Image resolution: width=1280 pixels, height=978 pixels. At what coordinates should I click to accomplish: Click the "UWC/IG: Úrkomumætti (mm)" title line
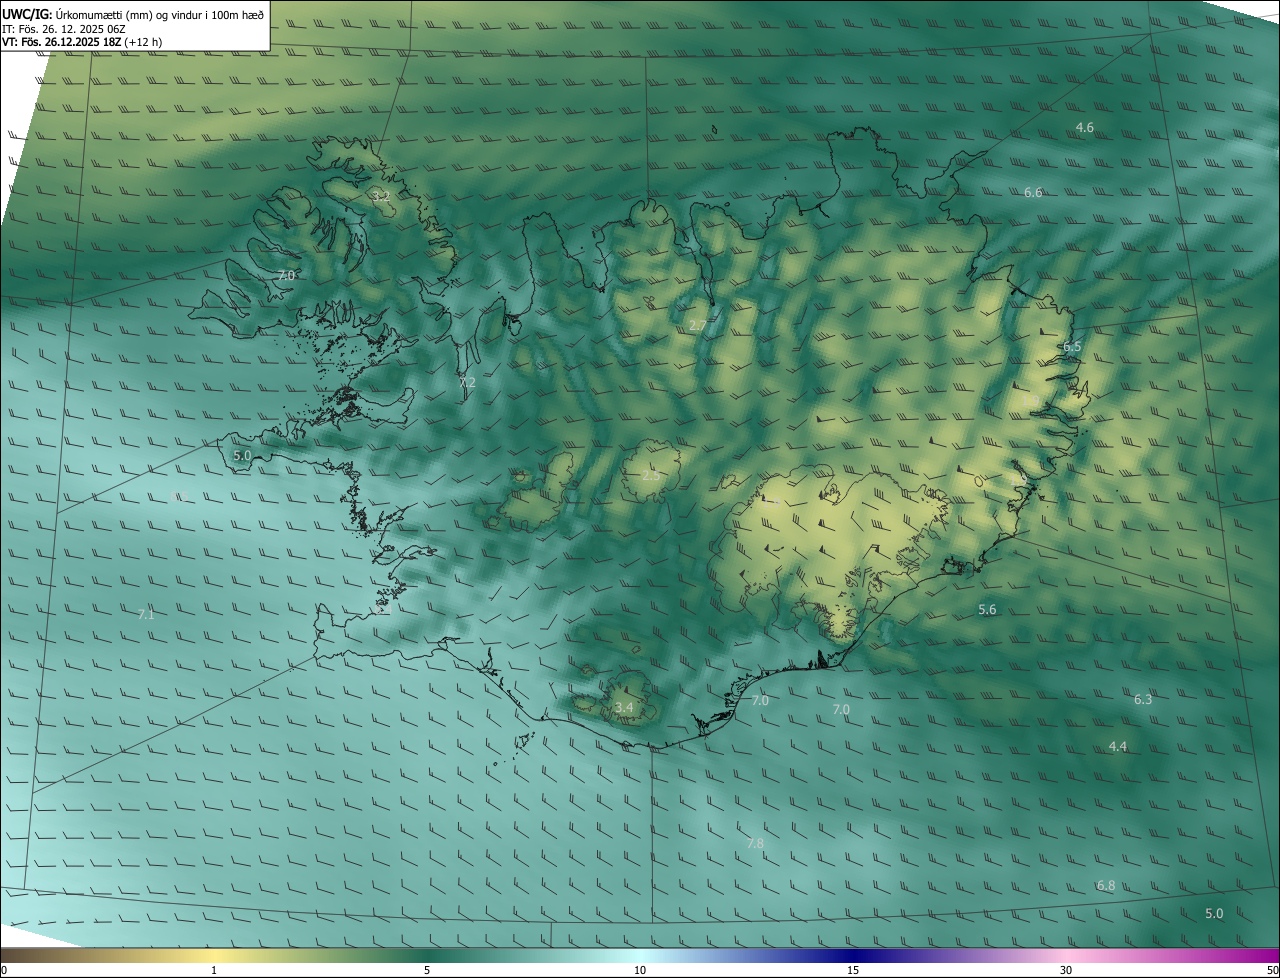[133, 15]
